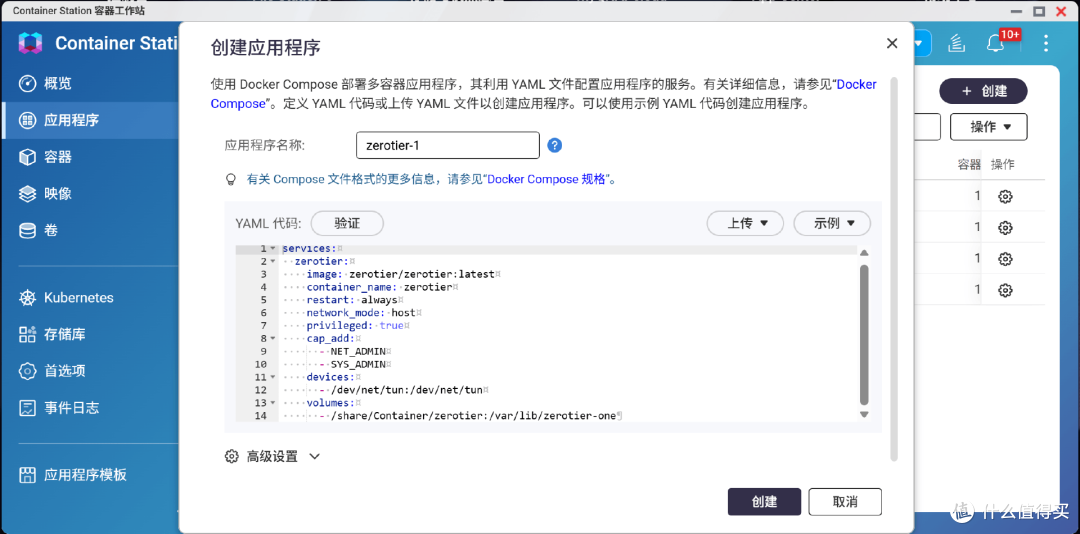
Task: Collapse the services fold arrow on line 1
Action: 273,249
